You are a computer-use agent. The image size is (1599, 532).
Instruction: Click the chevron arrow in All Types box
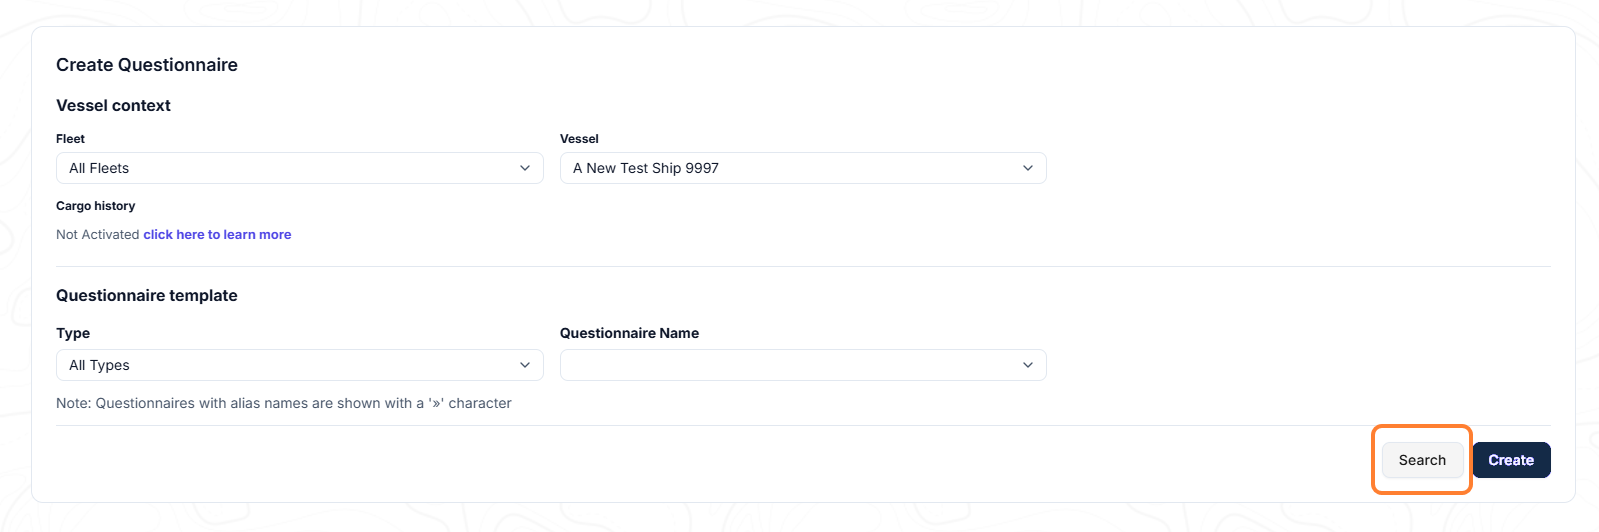[525, 365]
